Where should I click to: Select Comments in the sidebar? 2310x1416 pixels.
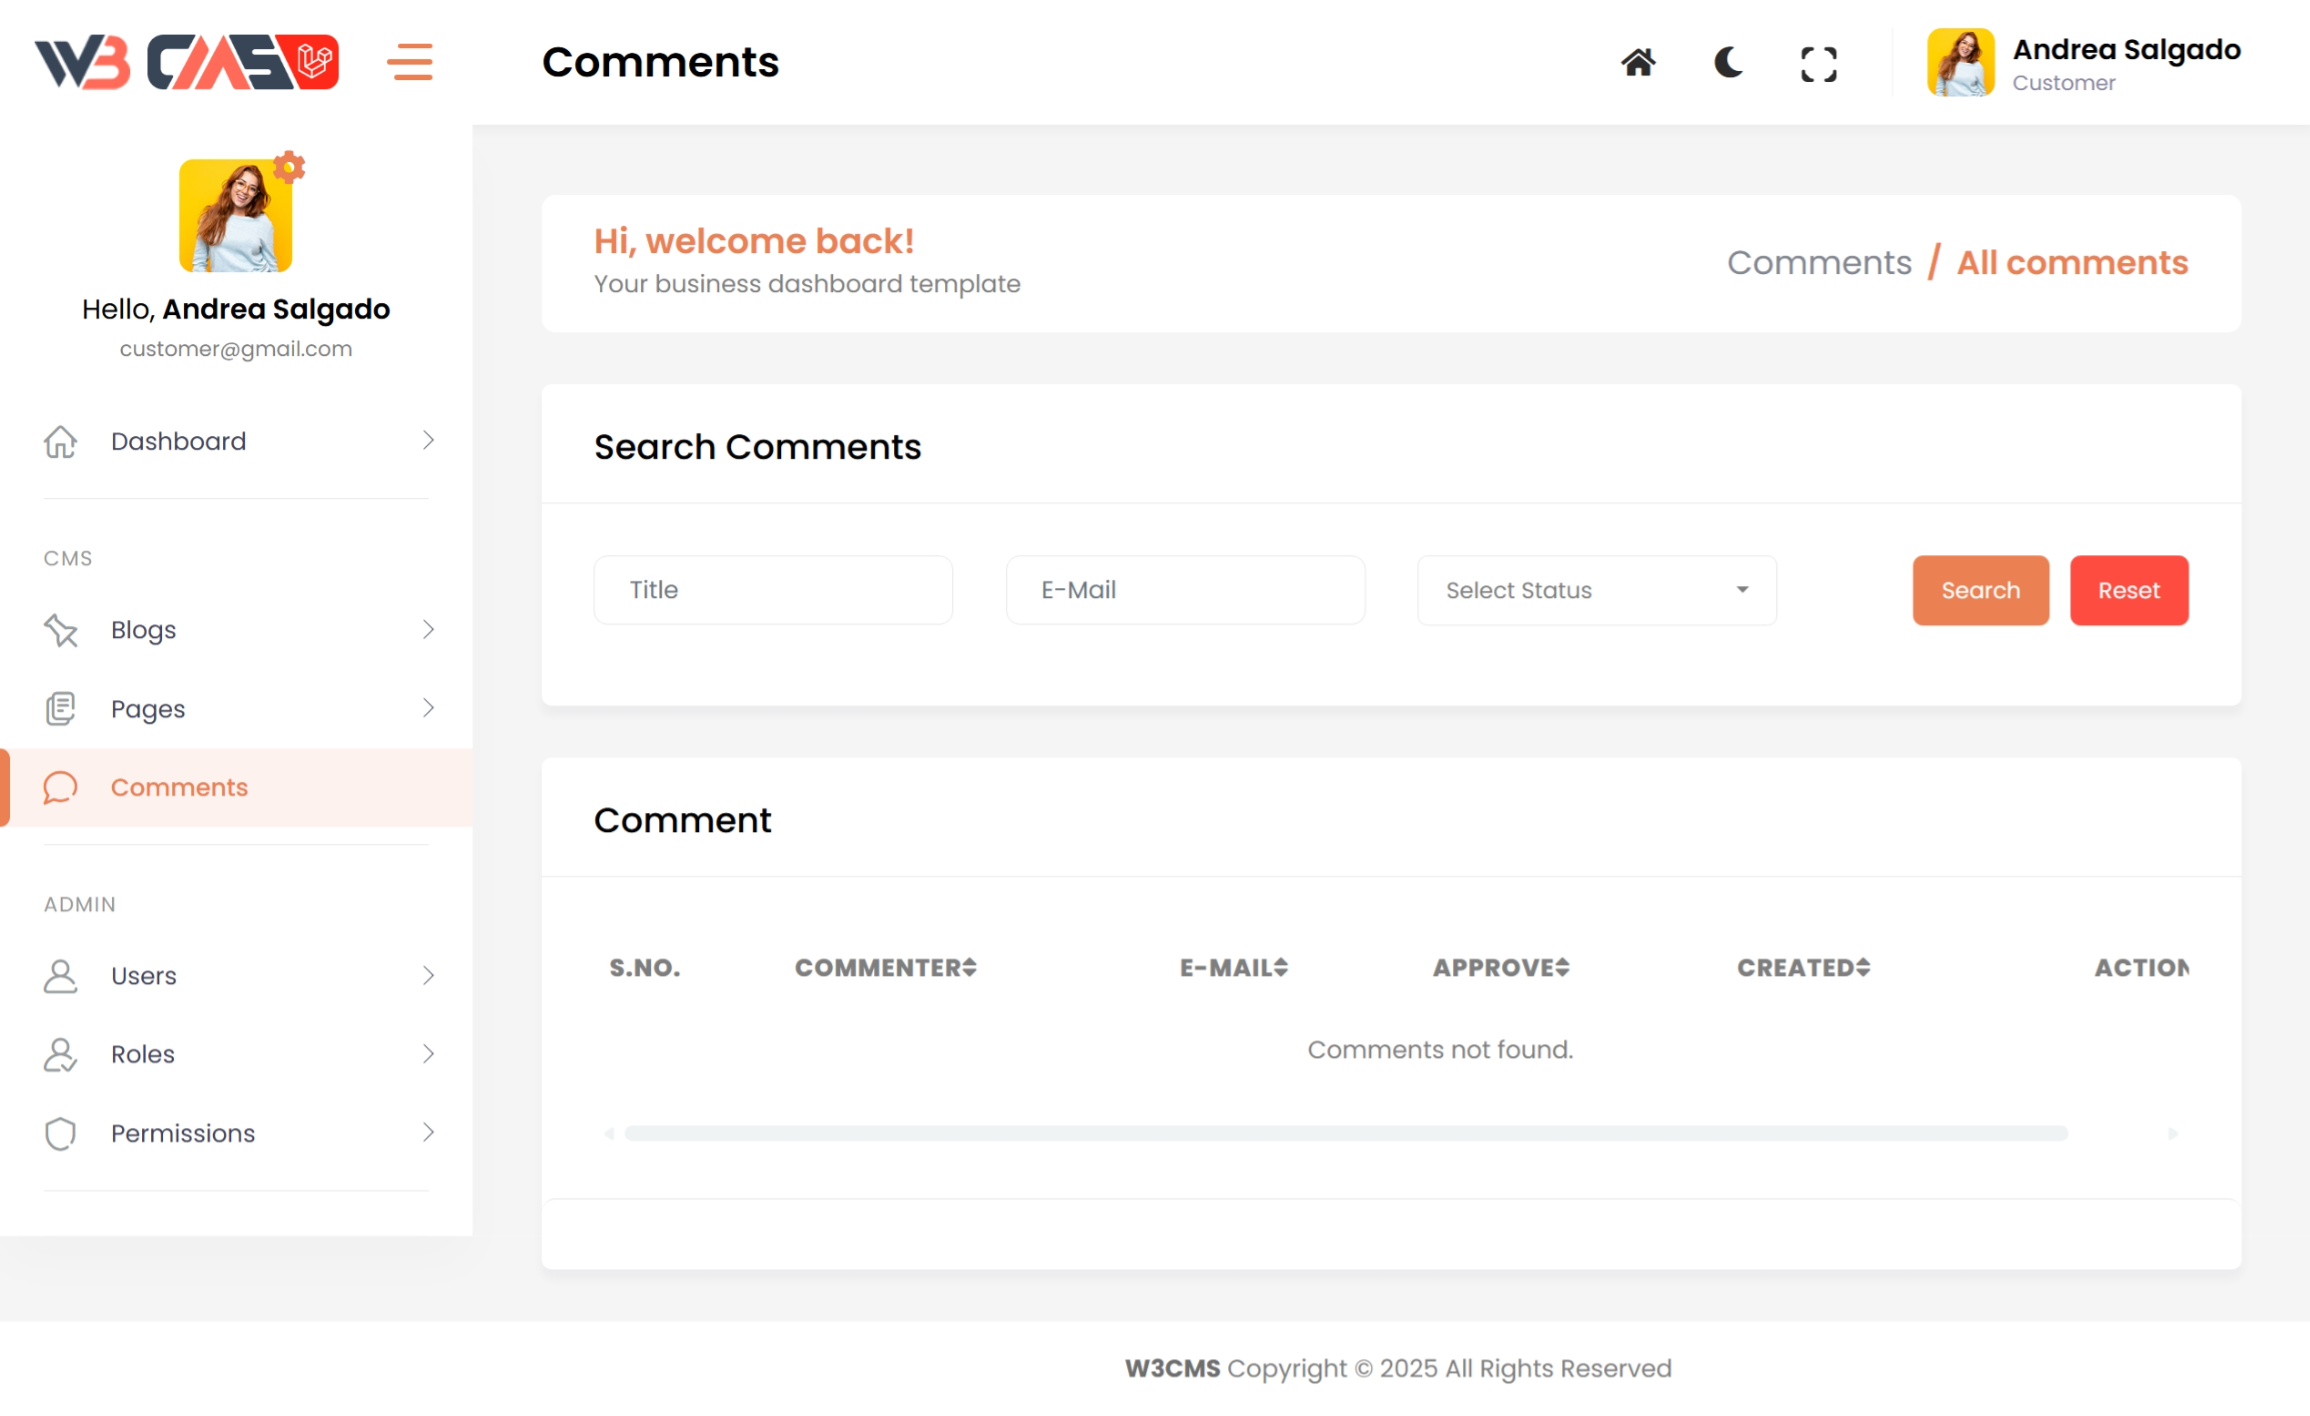pos(179,787)
